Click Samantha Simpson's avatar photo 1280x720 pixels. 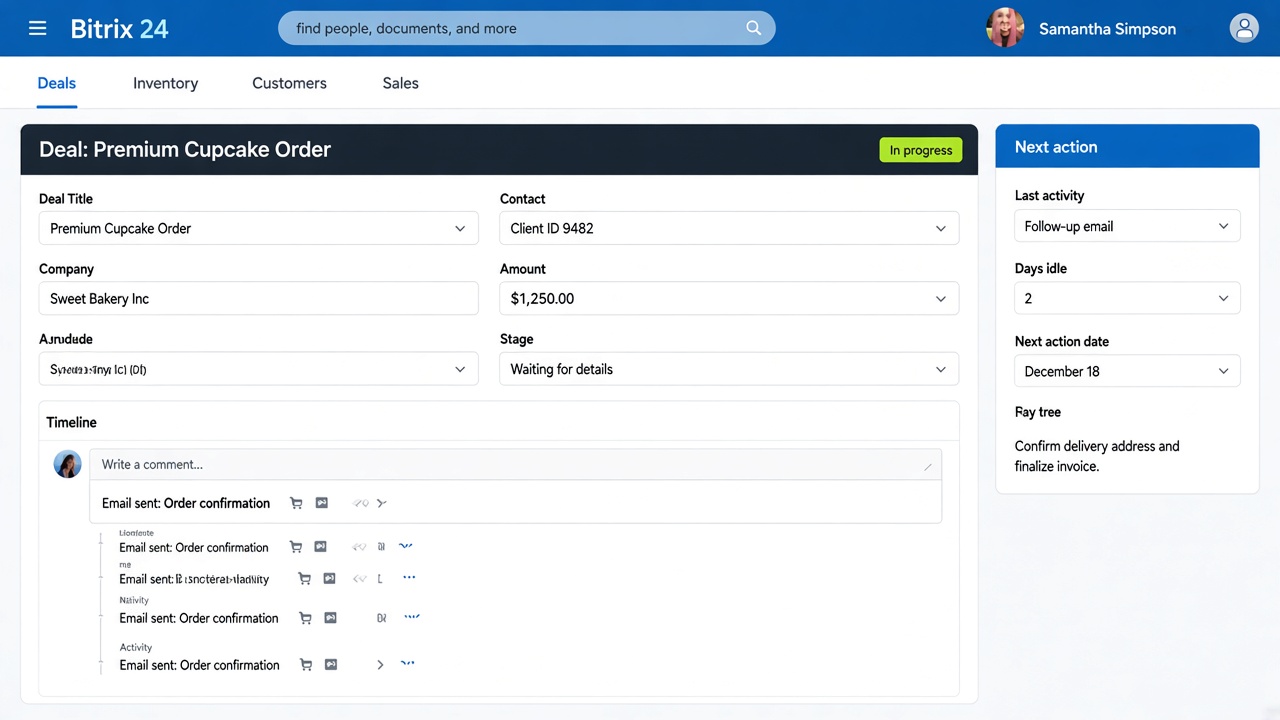coord(1005,28)
